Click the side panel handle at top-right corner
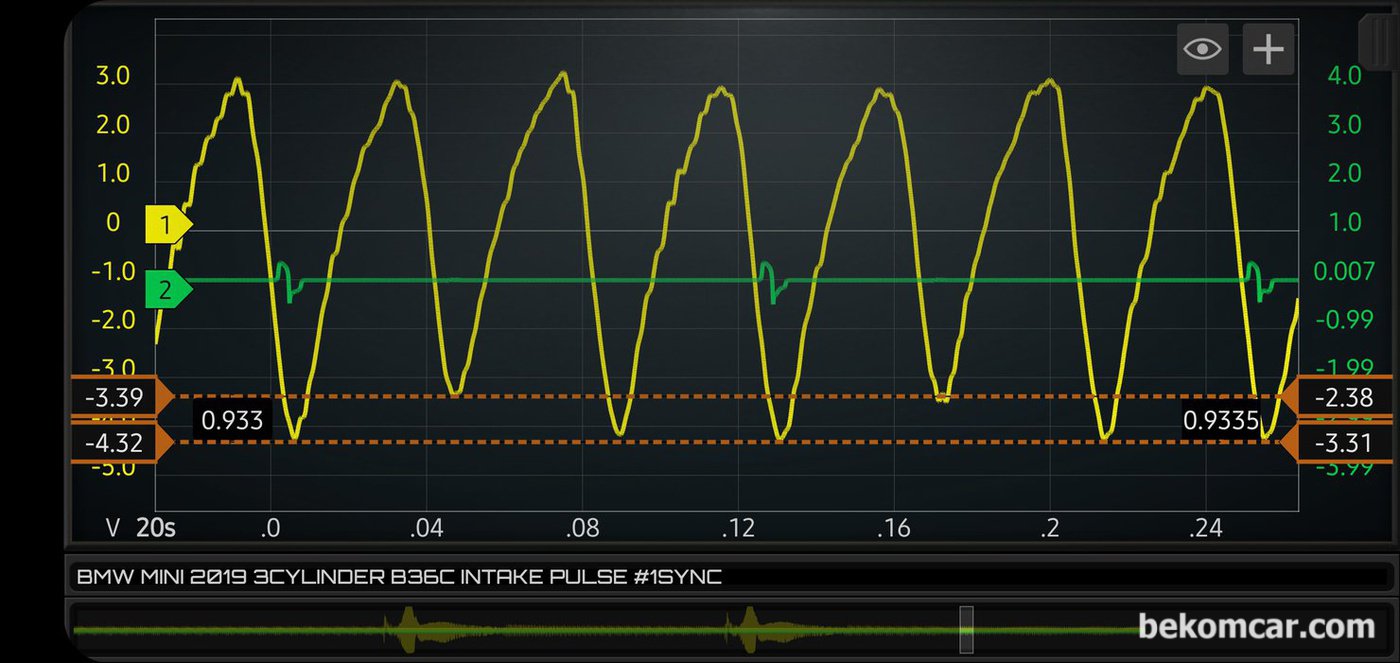This screenshot has height=663, width=1400. click(1377, 40)
